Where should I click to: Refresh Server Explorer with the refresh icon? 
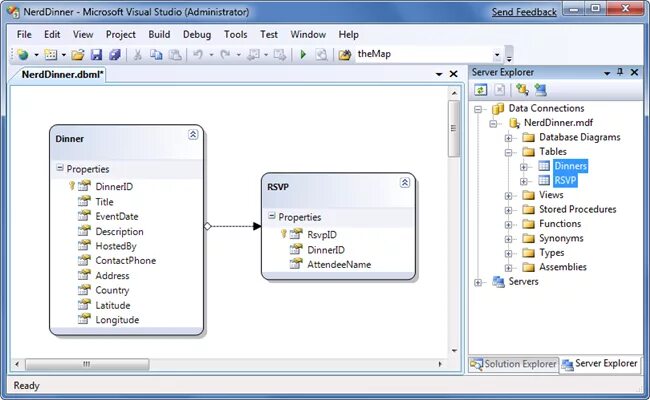click(480, 90)
